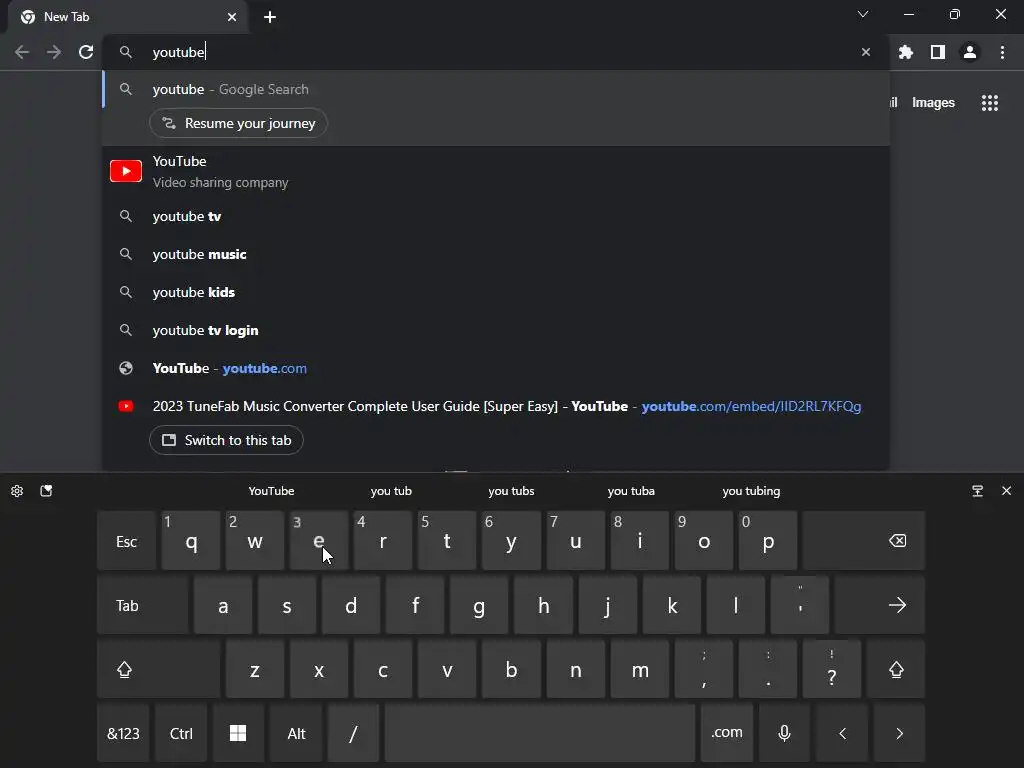Choose the 'youtube tv login' suggestion

tap(496, 330)
